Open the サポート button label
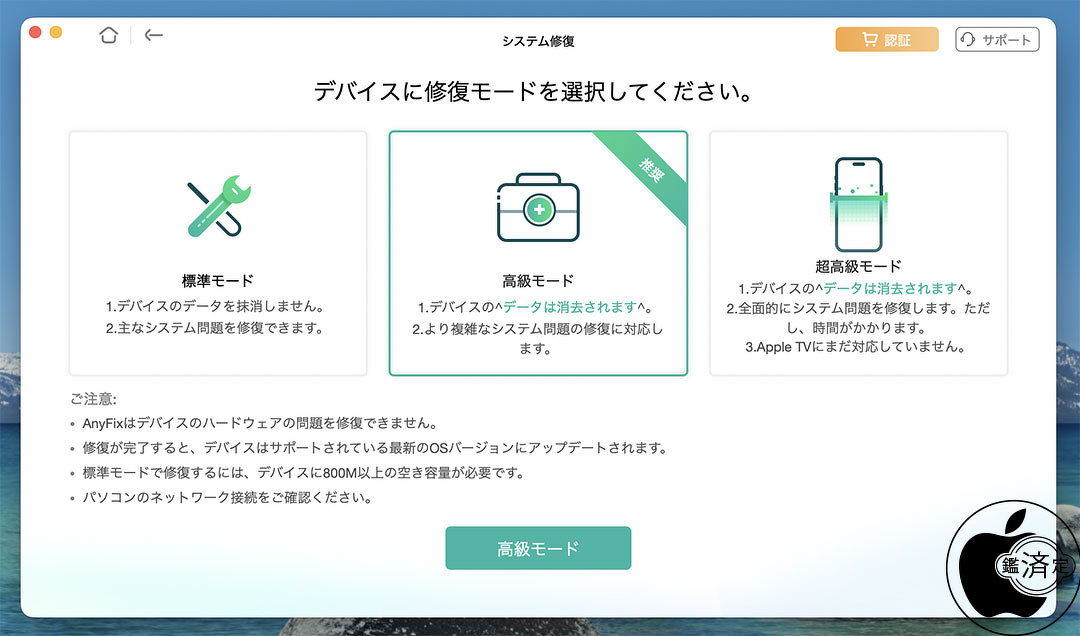Viewport: 1080px width, 636px height. [1007, 40]
